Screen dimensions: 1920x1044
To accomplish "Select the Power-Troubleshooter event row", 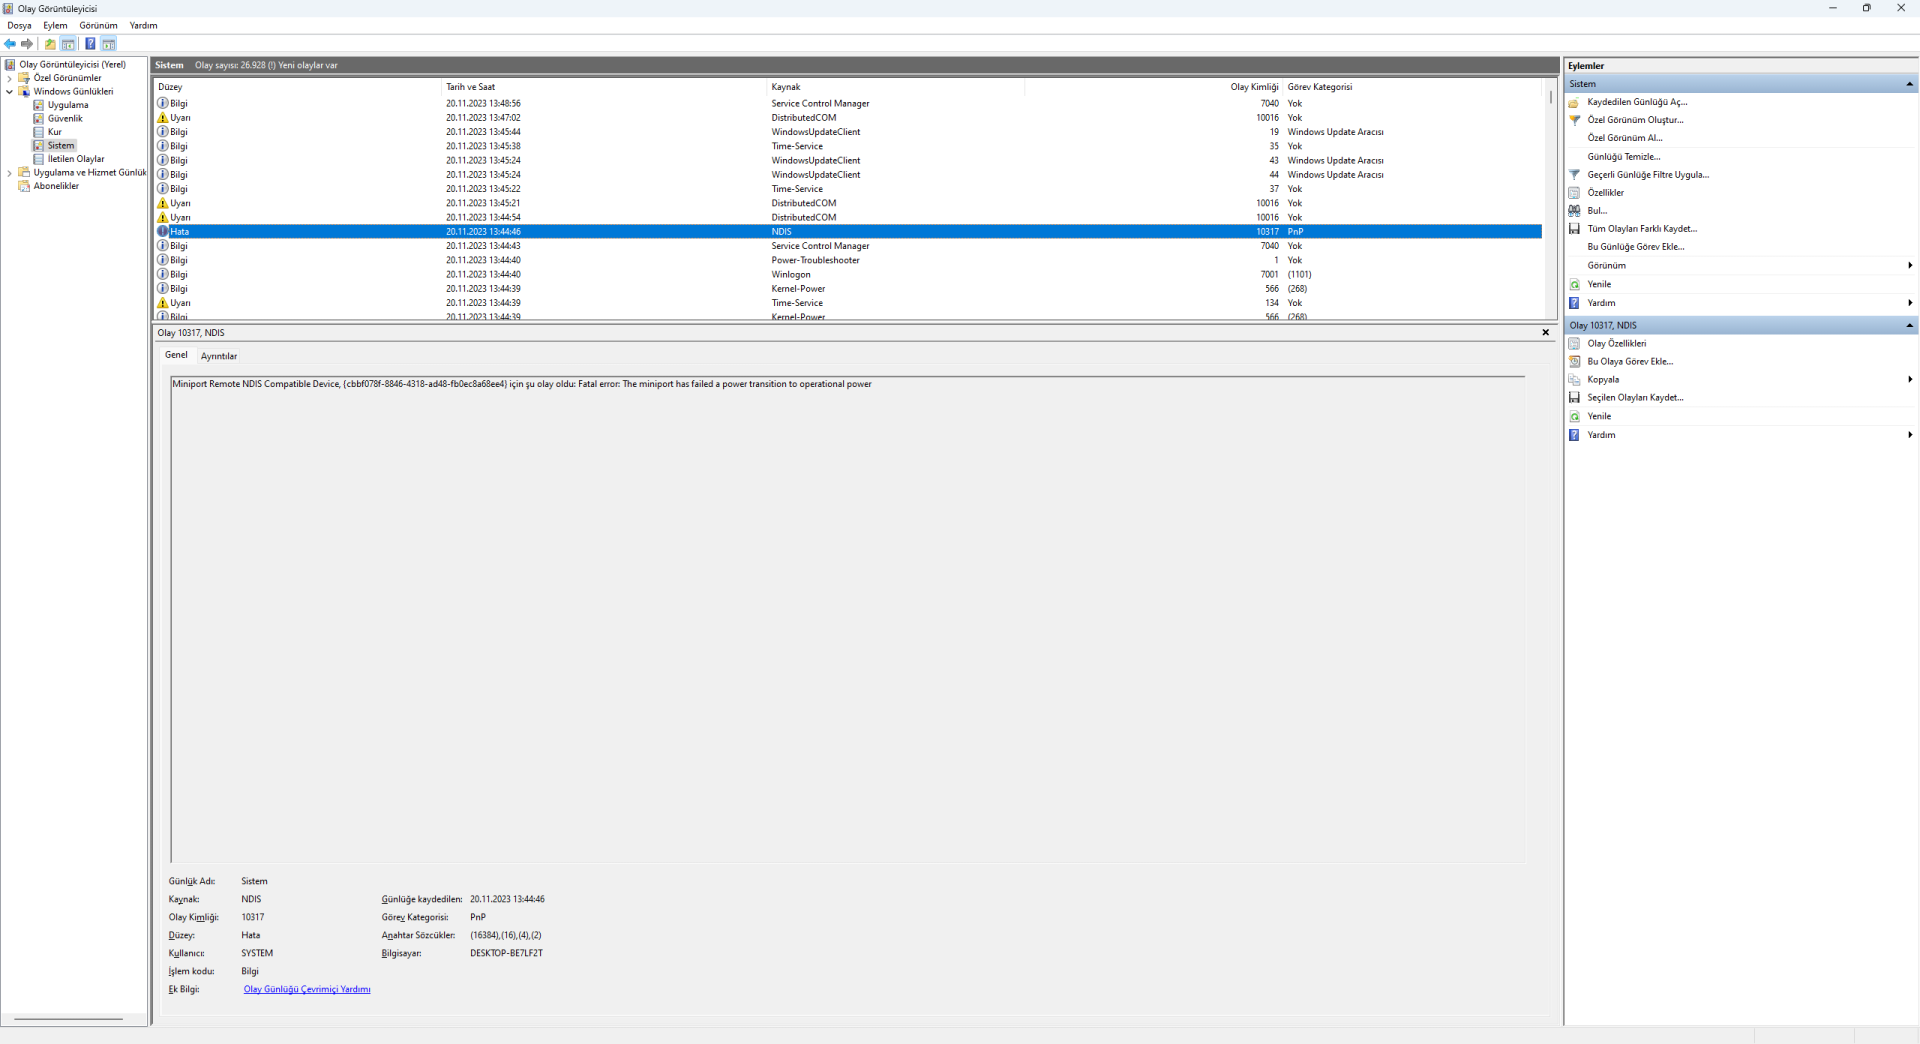I will coord(848,261).
